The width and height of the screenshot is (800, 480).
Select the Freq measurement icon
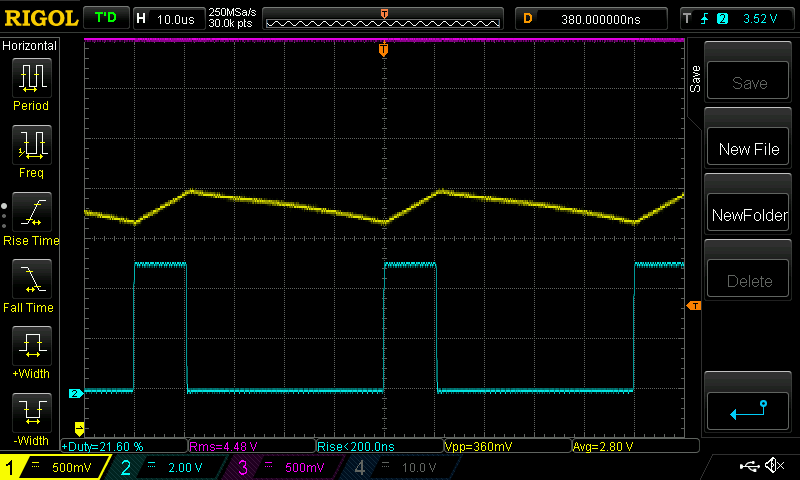point(30,146)
